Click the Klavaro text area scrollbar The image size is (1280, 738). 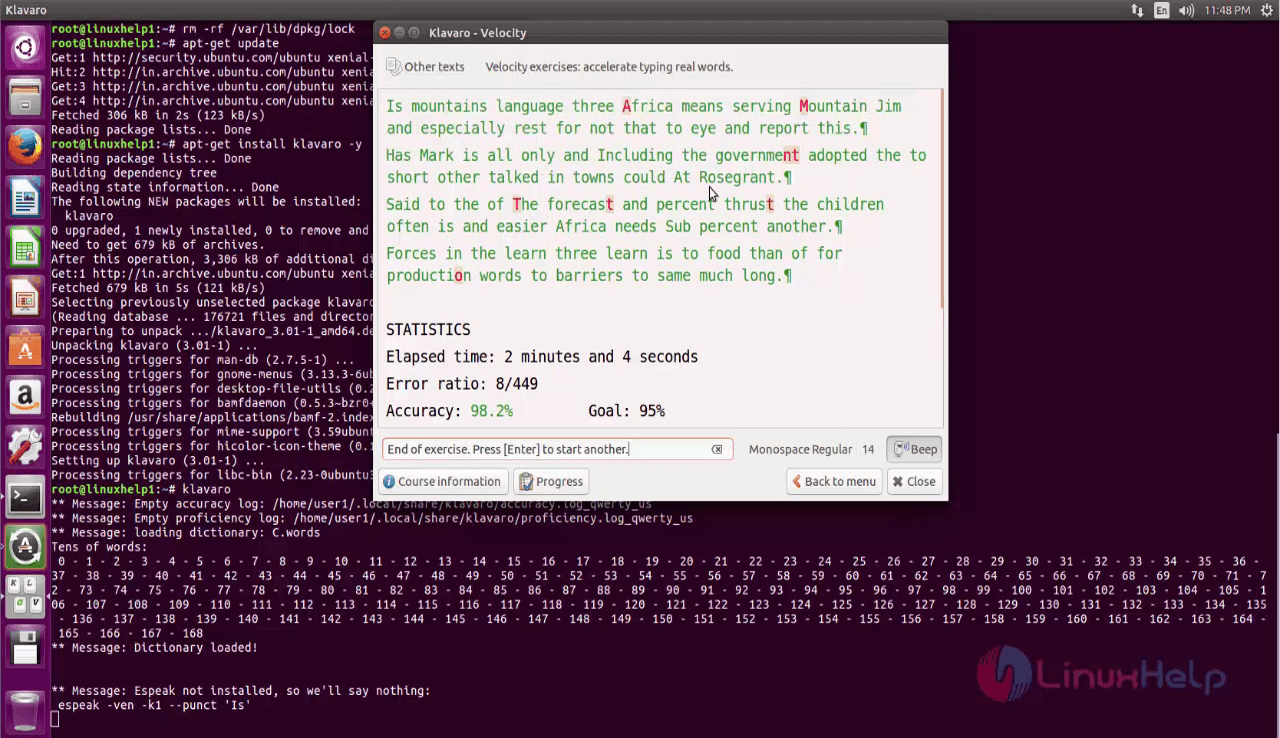[942, 198]
